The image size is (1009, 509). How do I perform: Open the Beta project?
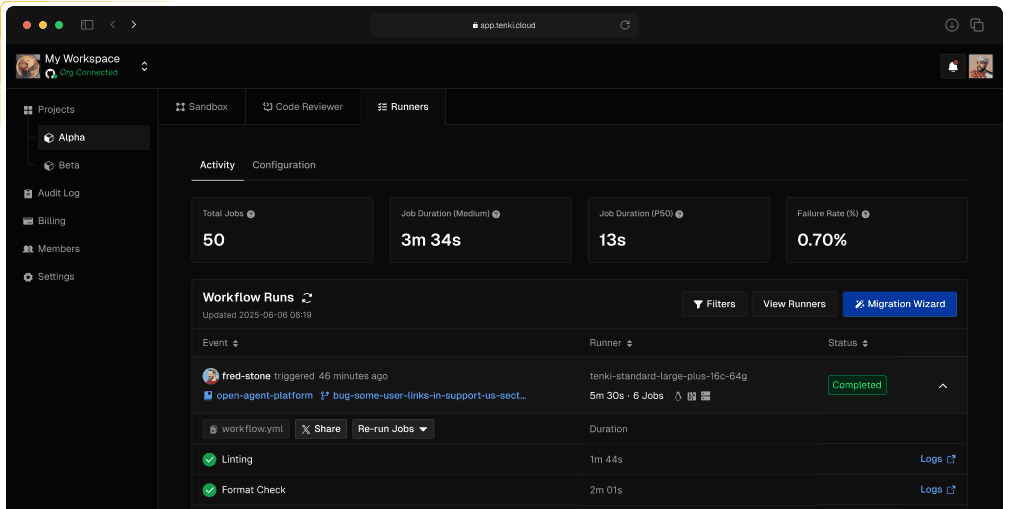[x=62, y=165]
